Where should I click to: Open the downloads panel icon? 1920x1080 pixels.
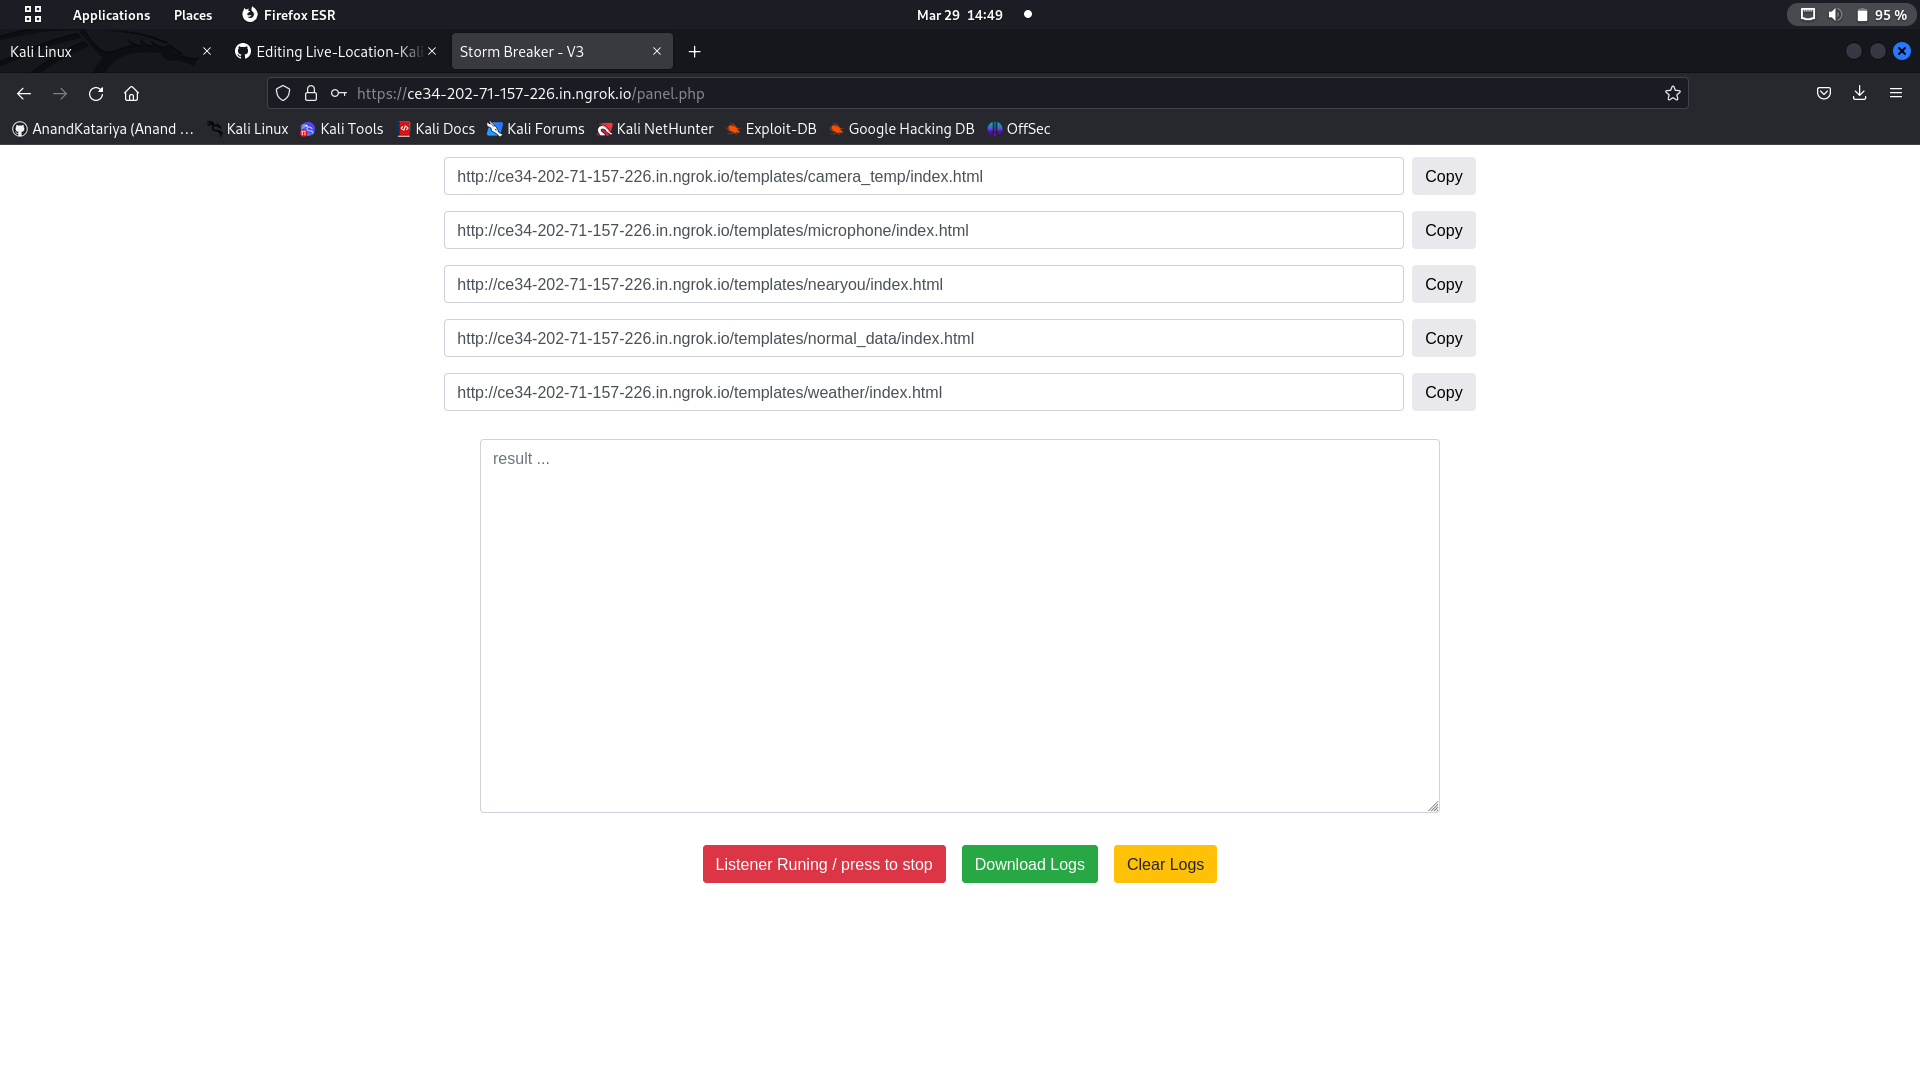pos(1859,93)
